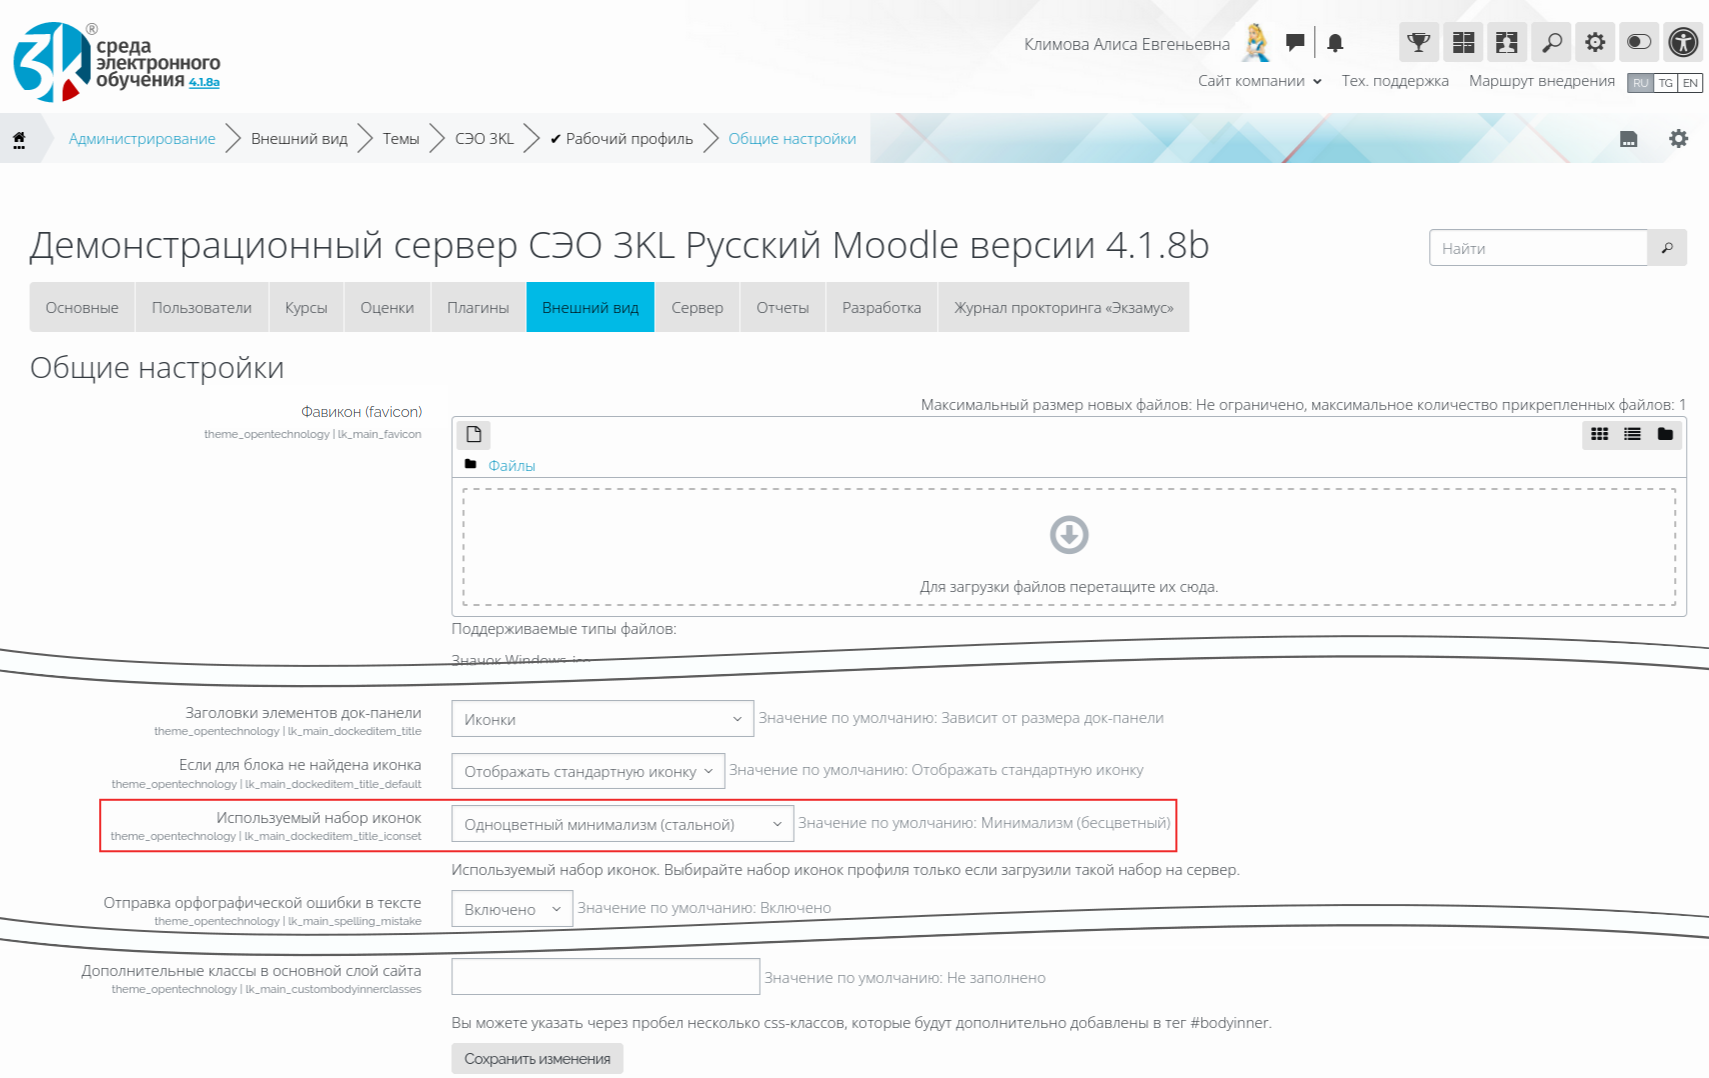Open the notifications bell

(1335, 43)
